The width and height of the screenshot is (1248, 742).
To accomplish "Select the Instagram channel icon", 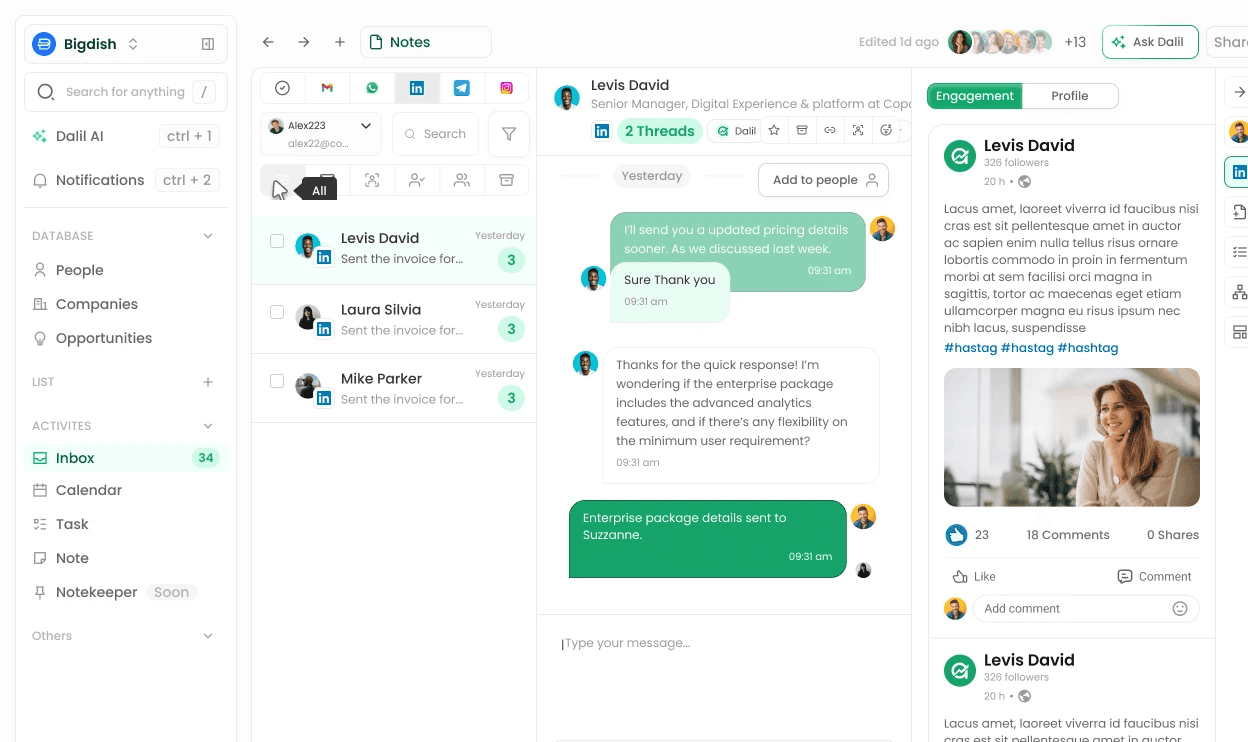I will (x=507, y=87).
